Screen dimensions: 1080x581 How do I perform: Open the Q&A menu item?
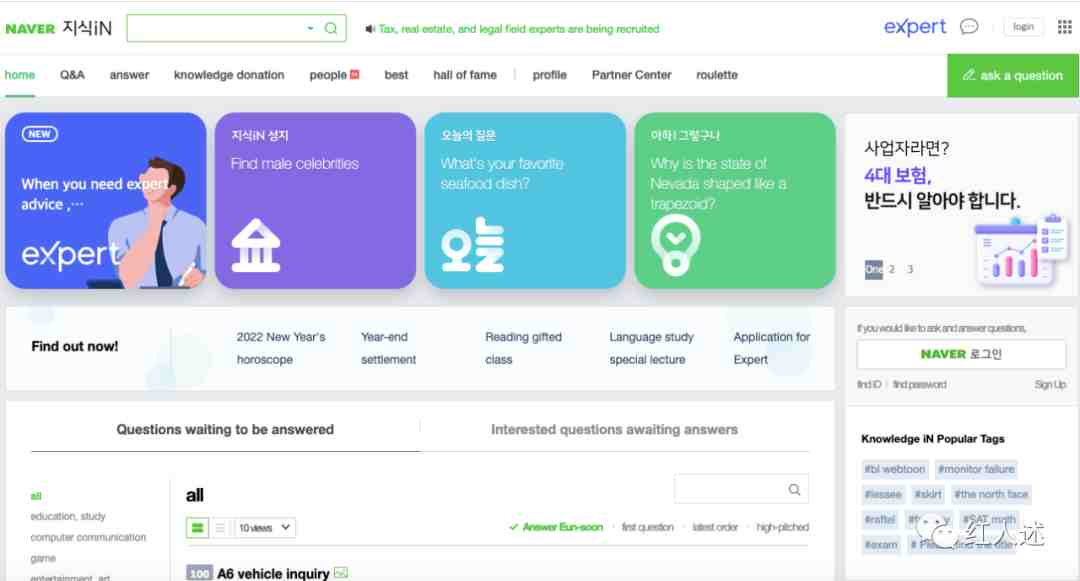72,75
